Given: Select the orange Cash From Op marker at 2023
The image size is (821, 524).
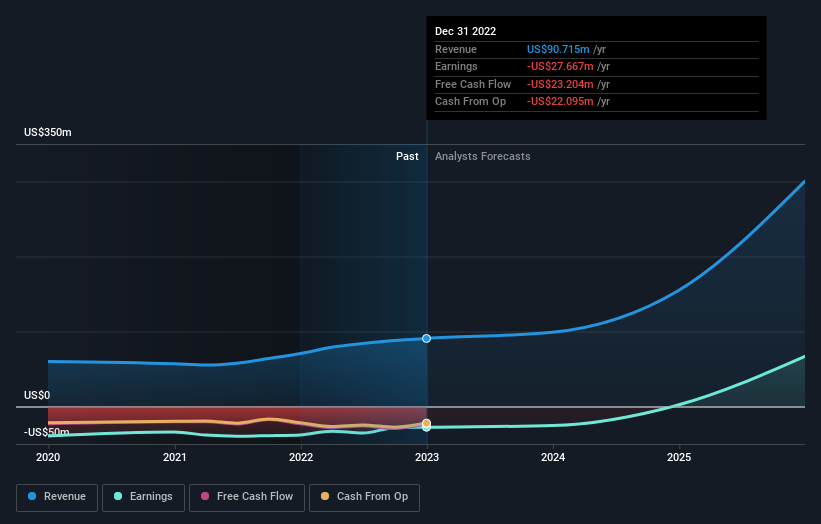Looking at the screenshot, I should [x=427, y=423].
